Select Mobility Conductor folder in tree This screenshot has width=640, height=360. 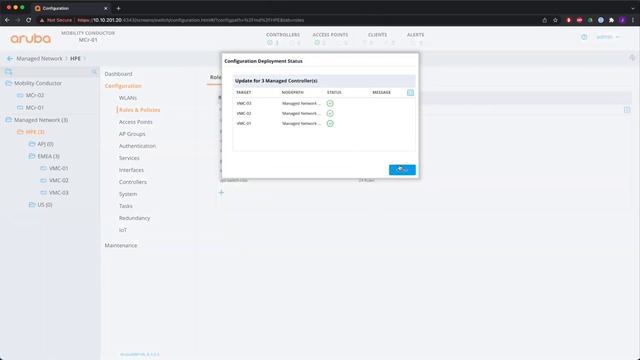(38, 83)
